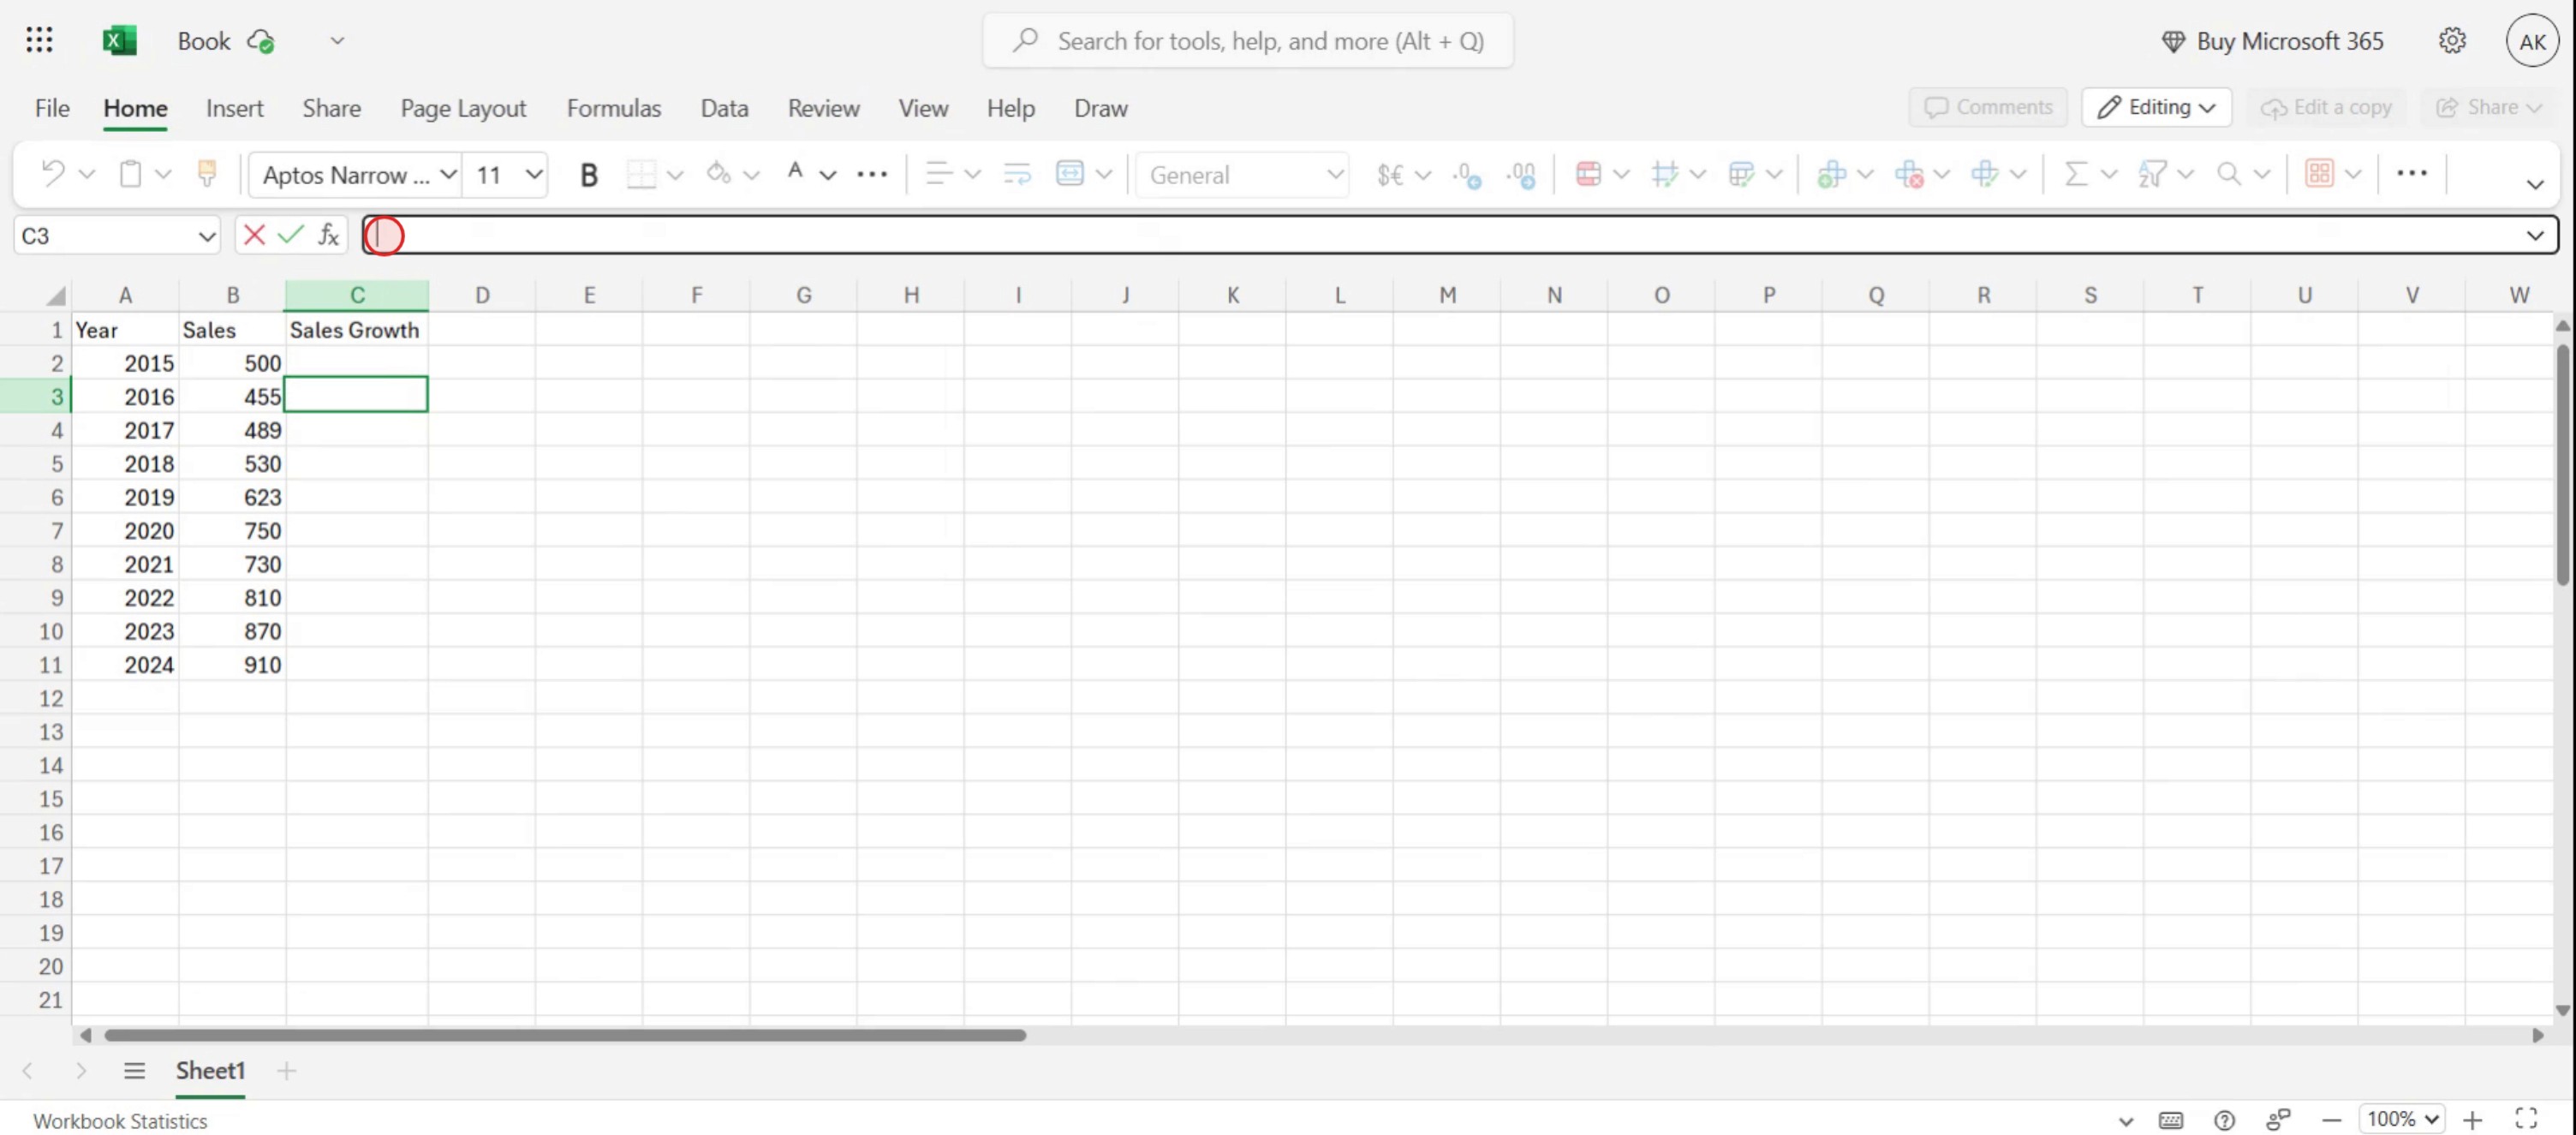This screenshot has width=2576, height=1135.
Task: Switch to the Formulas tab
Action: point(613,108)
